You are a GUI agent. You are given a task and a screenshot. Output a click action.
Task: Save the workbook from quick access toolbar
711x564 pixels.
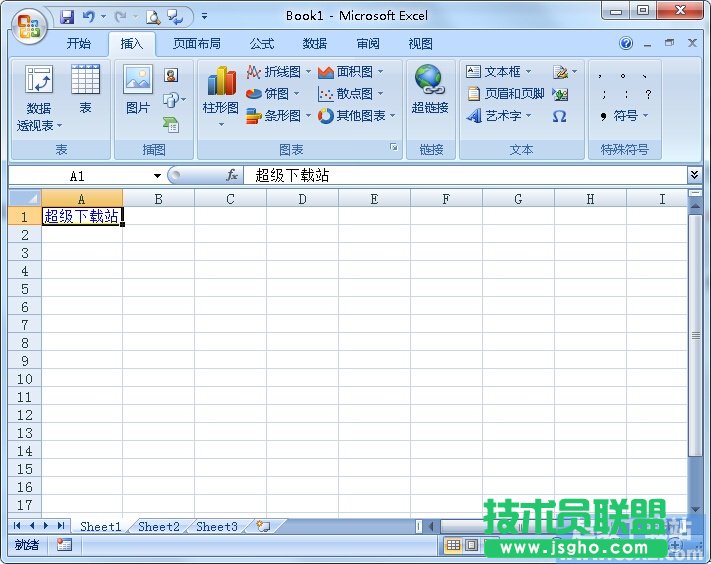pos(67,16)
